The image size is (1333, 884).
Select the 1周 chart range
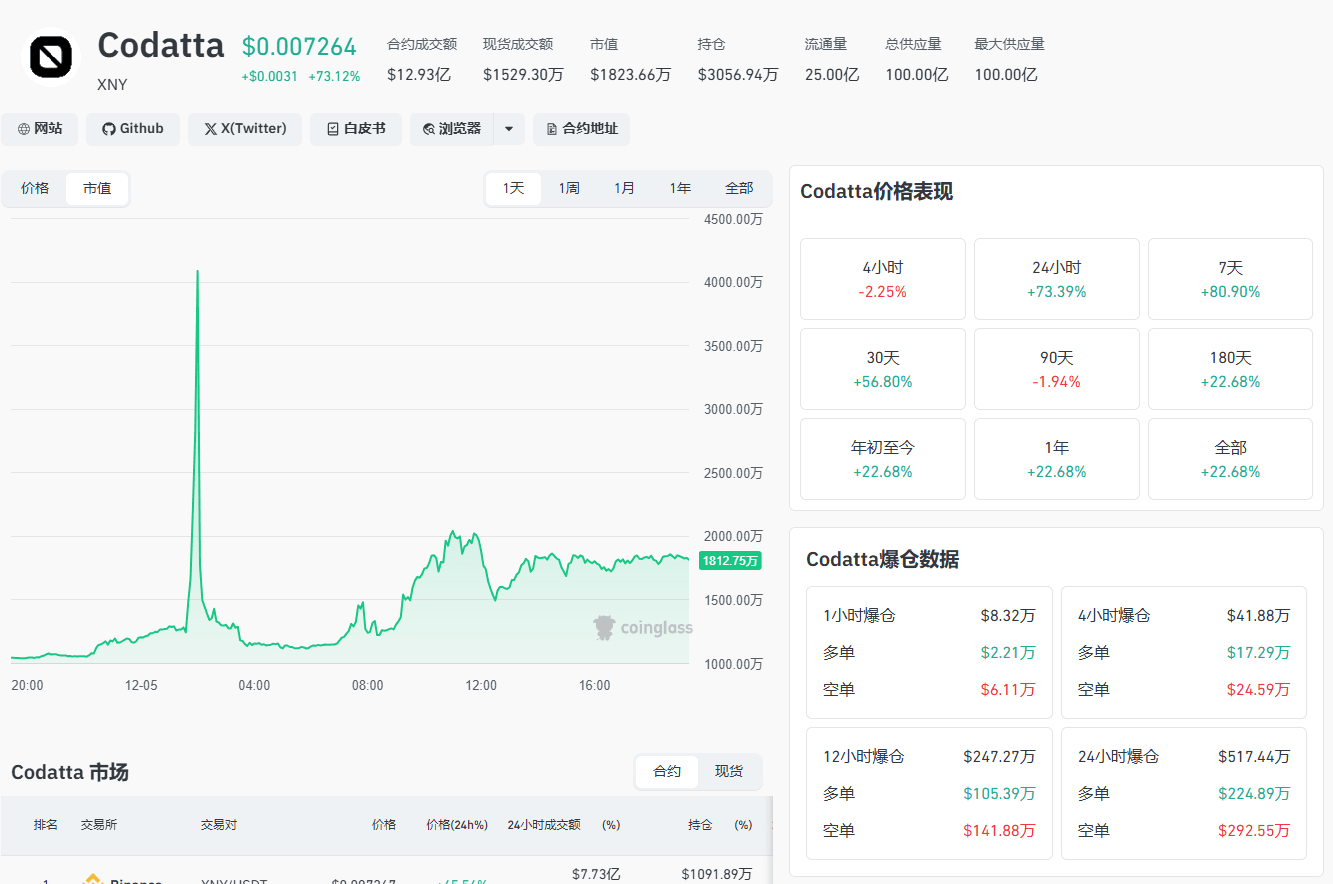click(569, 188)
